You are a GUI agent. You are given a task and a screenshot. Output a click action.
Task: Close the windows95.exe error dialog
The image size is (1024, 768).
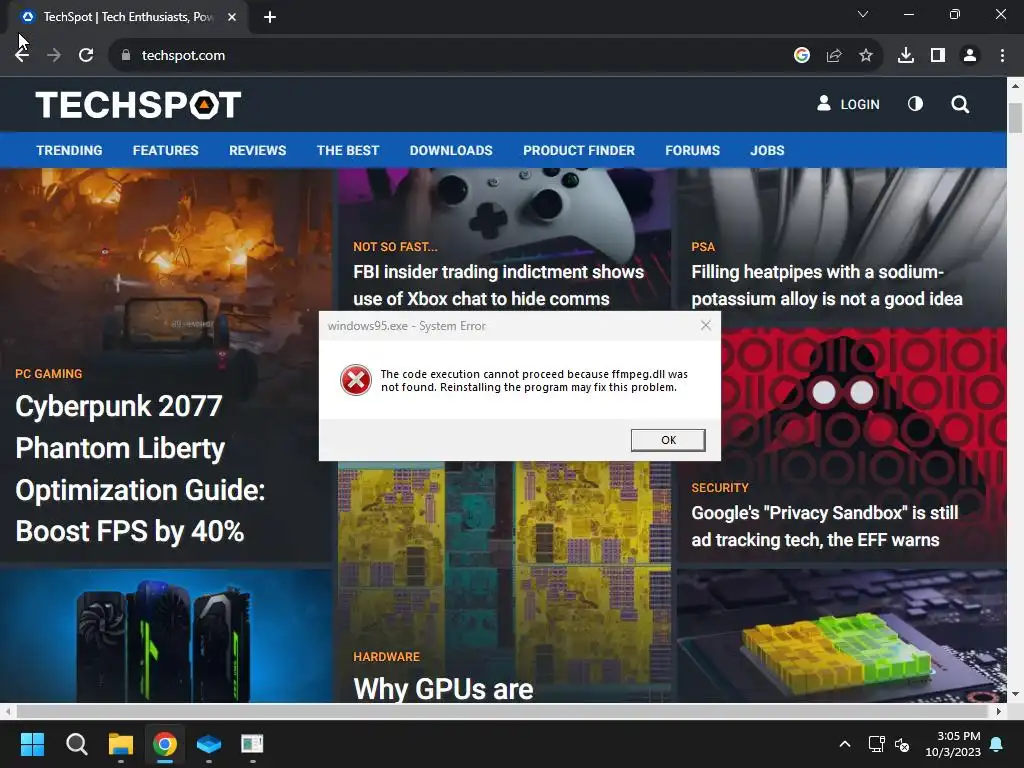point(706,325)
